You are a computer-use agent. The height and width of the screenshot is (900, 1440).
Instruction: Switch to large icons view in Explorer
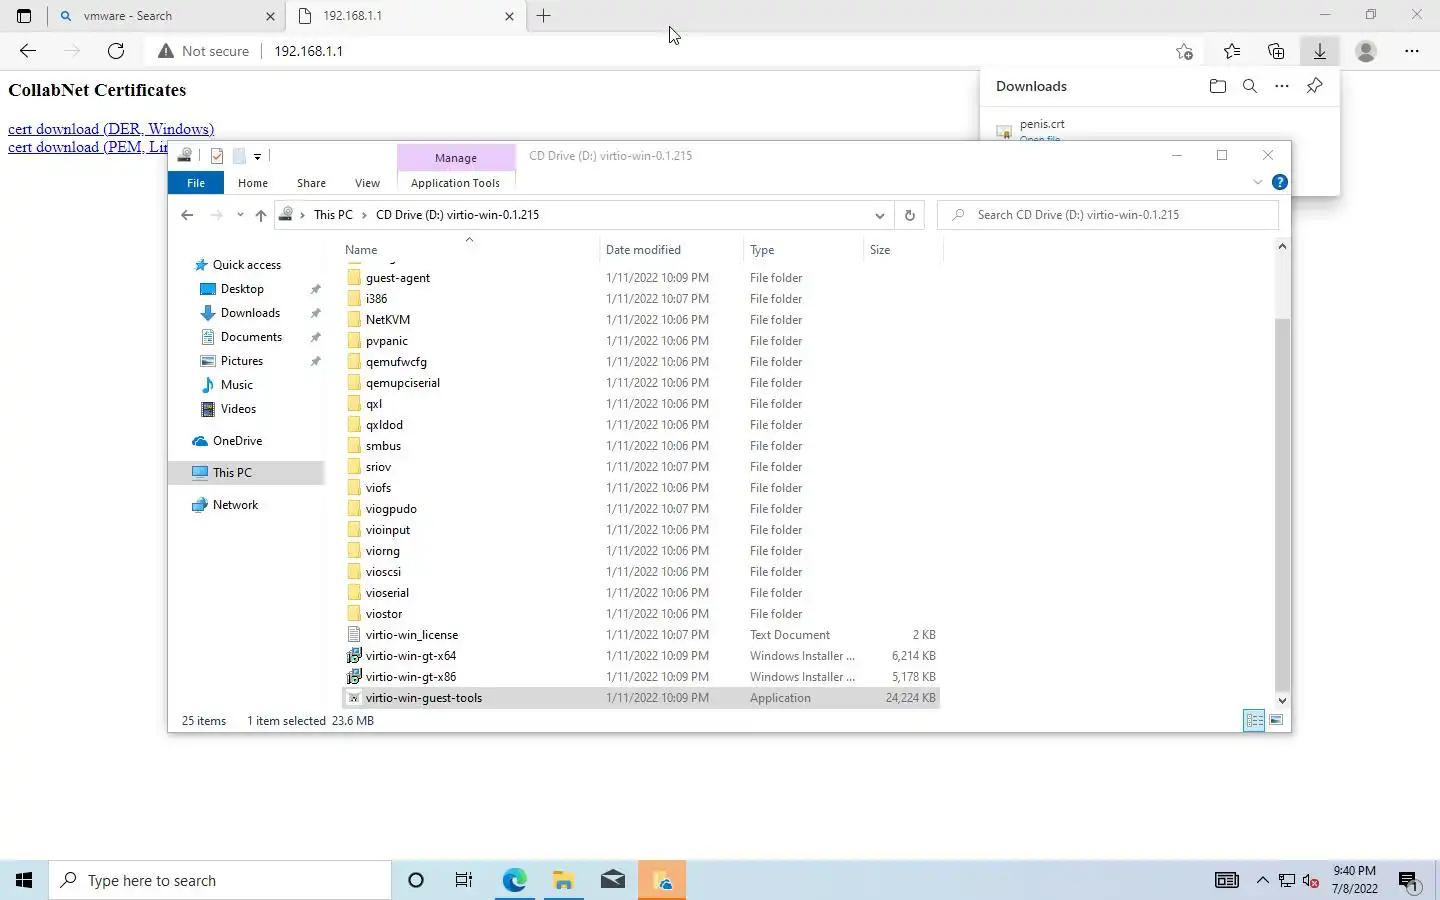tap(1276, 720)
